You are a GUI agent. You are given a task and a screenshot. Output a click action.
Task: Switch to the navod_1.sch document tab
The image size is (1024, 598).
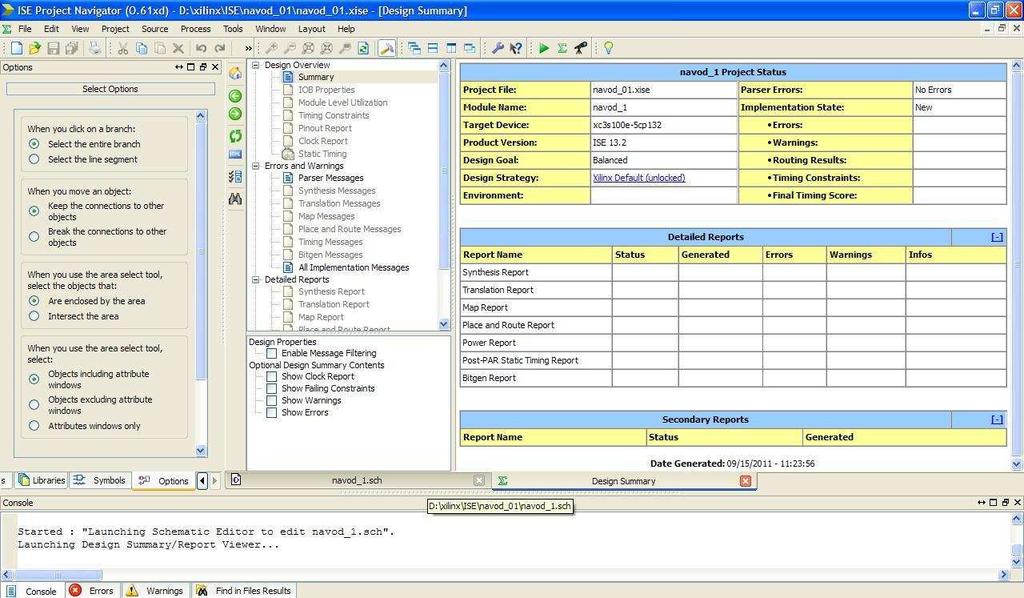[x=357, y=480]
